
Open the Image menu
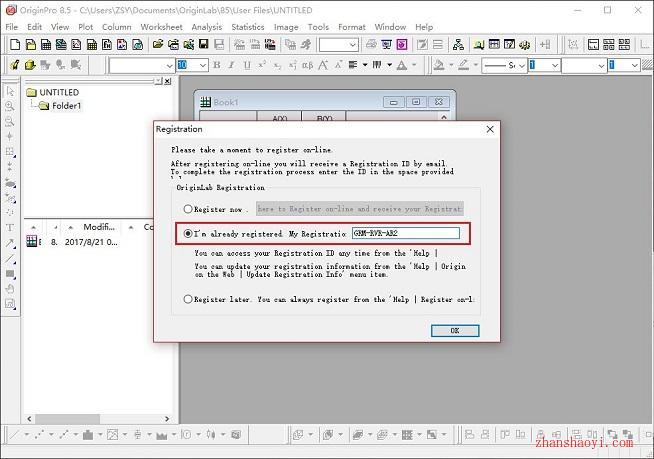[286, 27]
